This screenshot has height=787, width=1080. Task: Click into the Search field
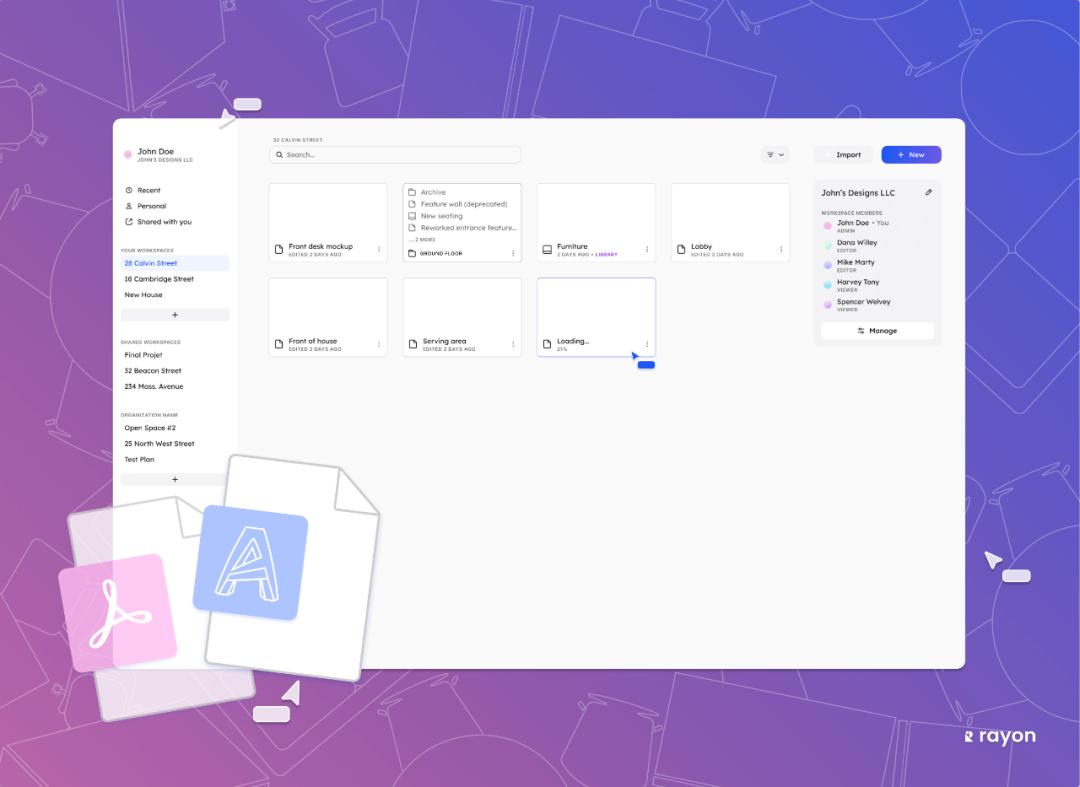395,155
